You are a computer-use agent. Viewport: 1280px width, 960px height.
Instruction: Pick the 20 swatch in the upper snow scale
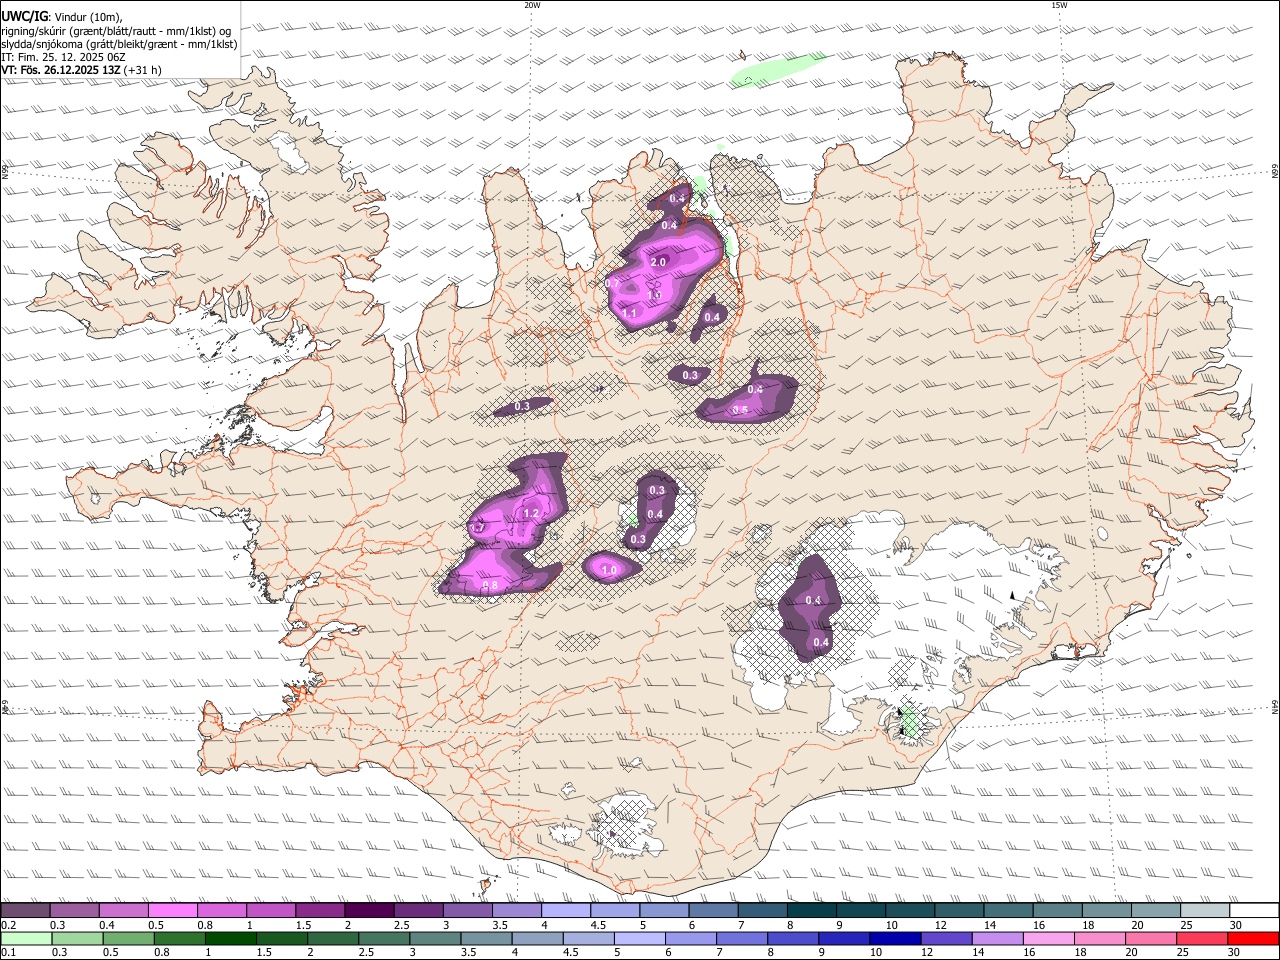coord(1156,910)
